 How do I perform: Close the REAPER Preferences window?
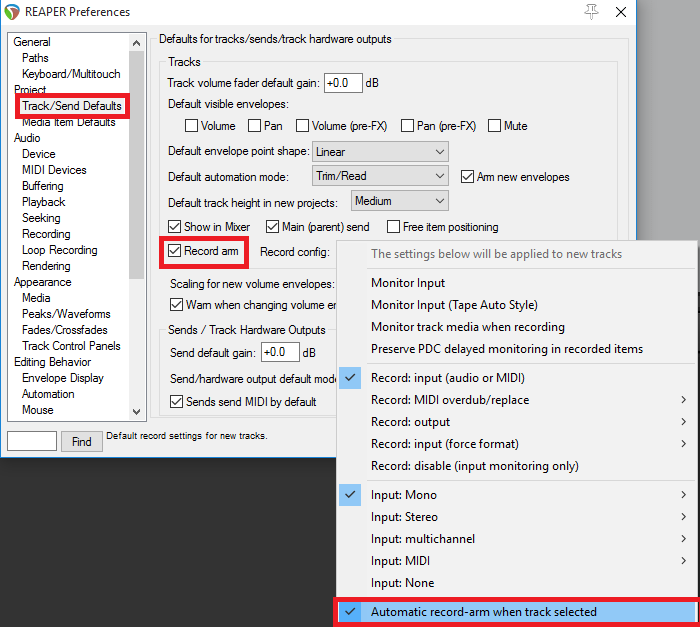pos(621,12)
